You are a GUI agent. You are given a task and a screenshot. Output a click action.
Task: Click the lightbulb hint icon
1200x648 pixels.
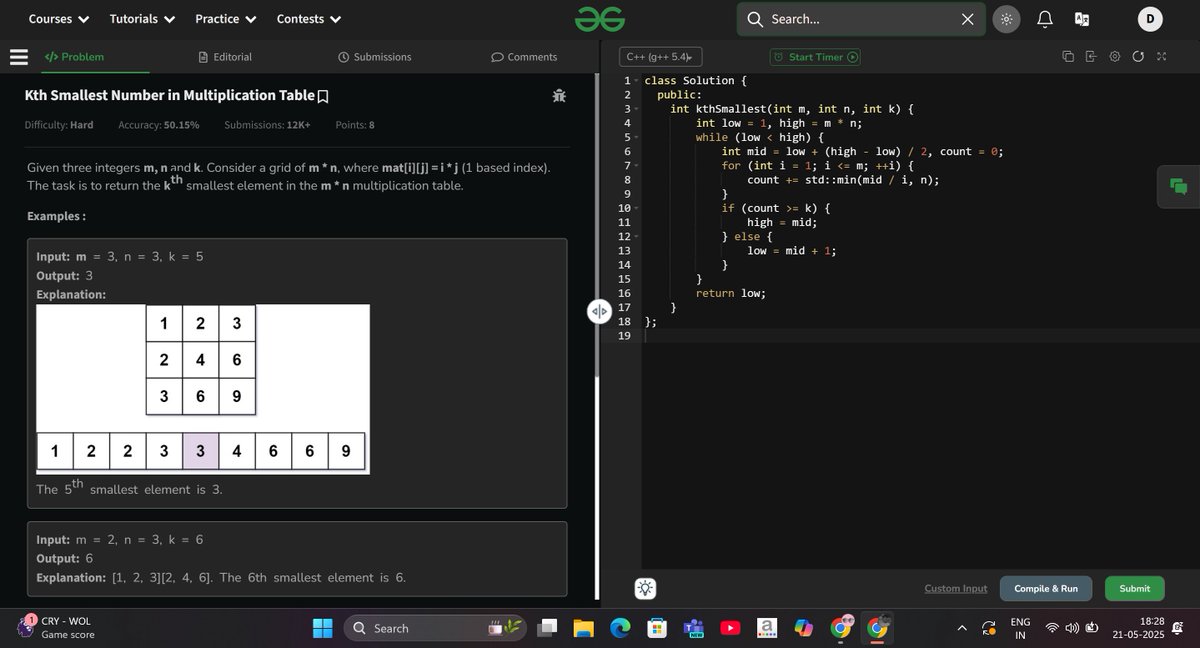pos(645,588)
